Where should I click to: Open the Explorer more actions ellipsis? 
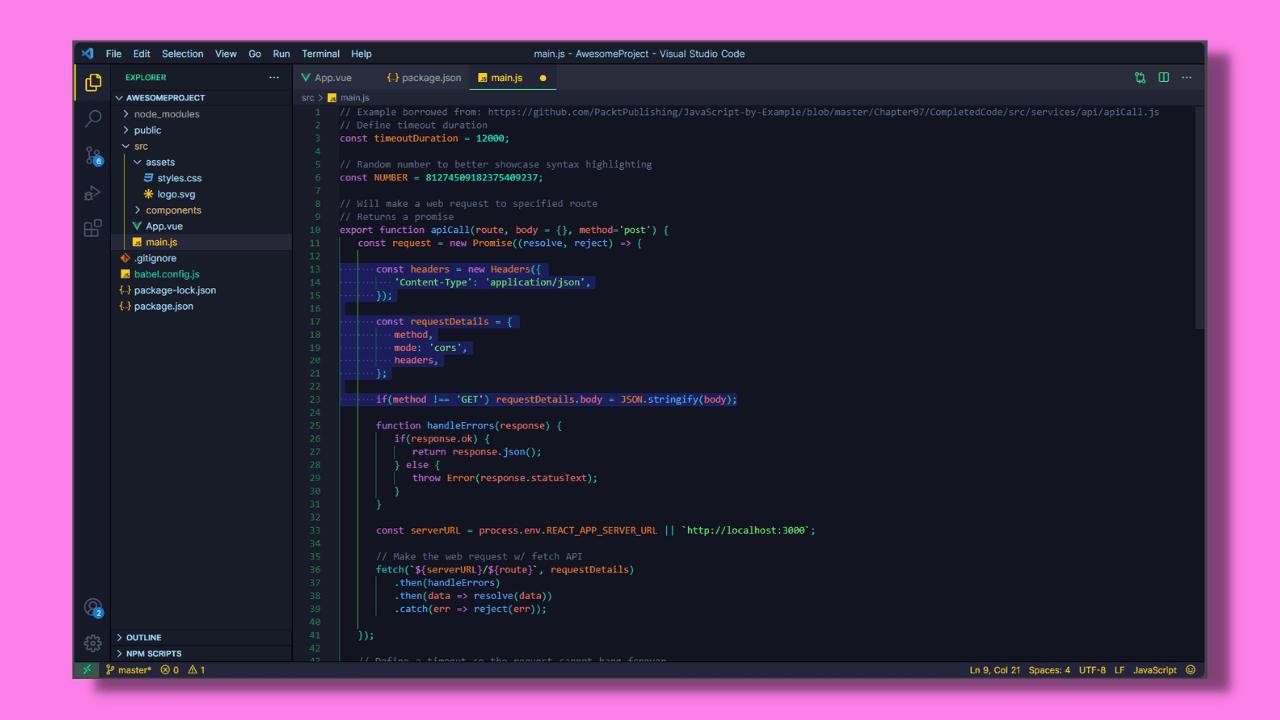coord(274,77)
